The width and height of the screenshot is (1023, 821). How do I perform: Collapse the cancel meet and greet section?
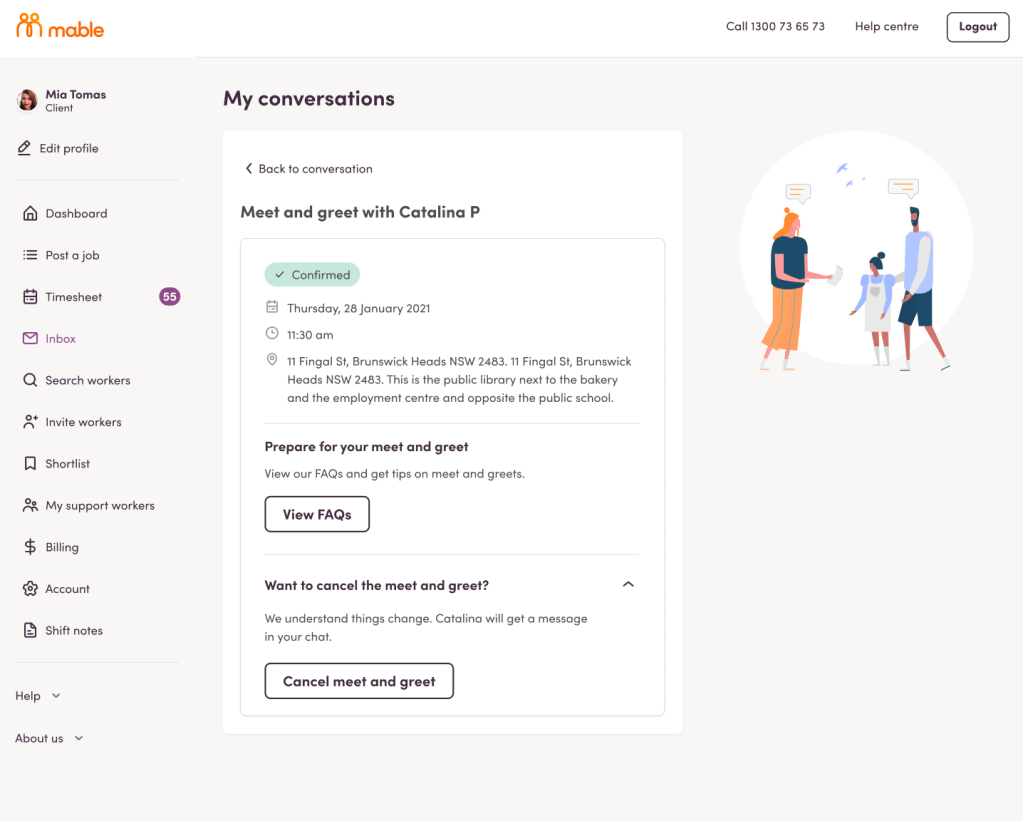pyautogui.click(x=628, y=585)
